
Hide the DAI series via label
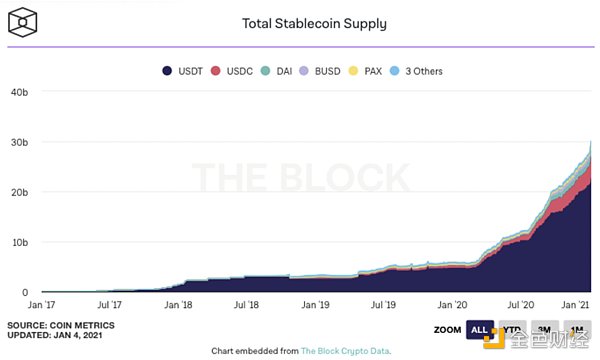[x=284, y=71]
